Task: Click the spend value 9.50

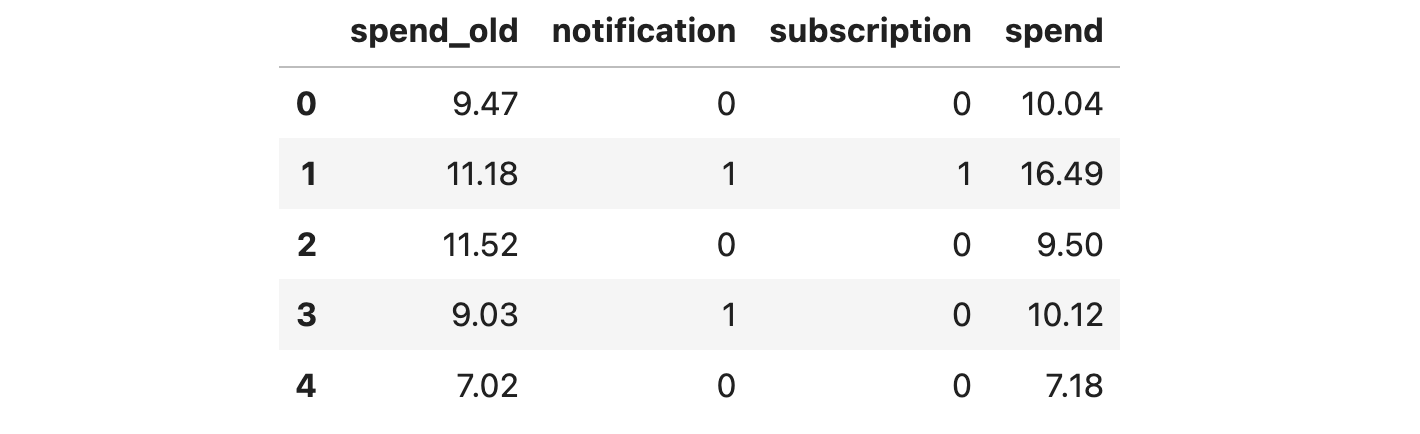Action: (x=1070, y=245)
